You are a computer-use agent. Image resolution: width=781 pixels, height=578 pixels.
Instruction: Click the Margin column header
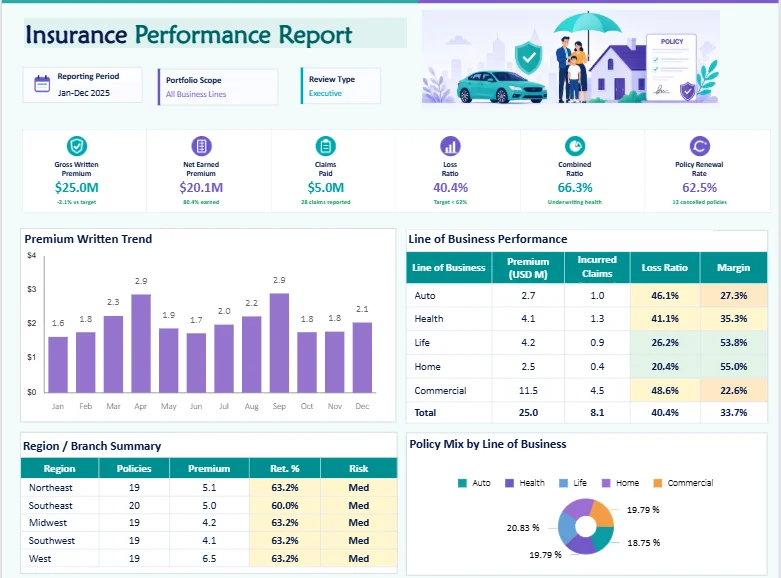(x=734, y=268)
